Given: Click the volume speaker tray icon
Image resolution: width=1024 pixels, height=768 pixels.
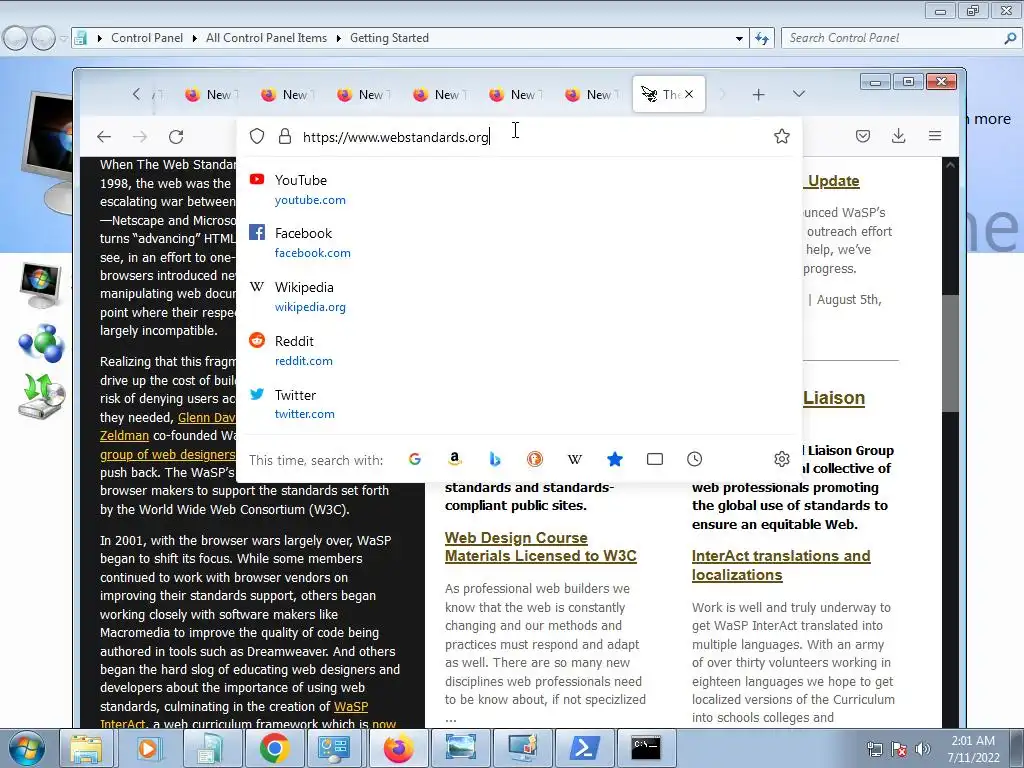Looking at the screenshot, I should (x=922, y=748).
